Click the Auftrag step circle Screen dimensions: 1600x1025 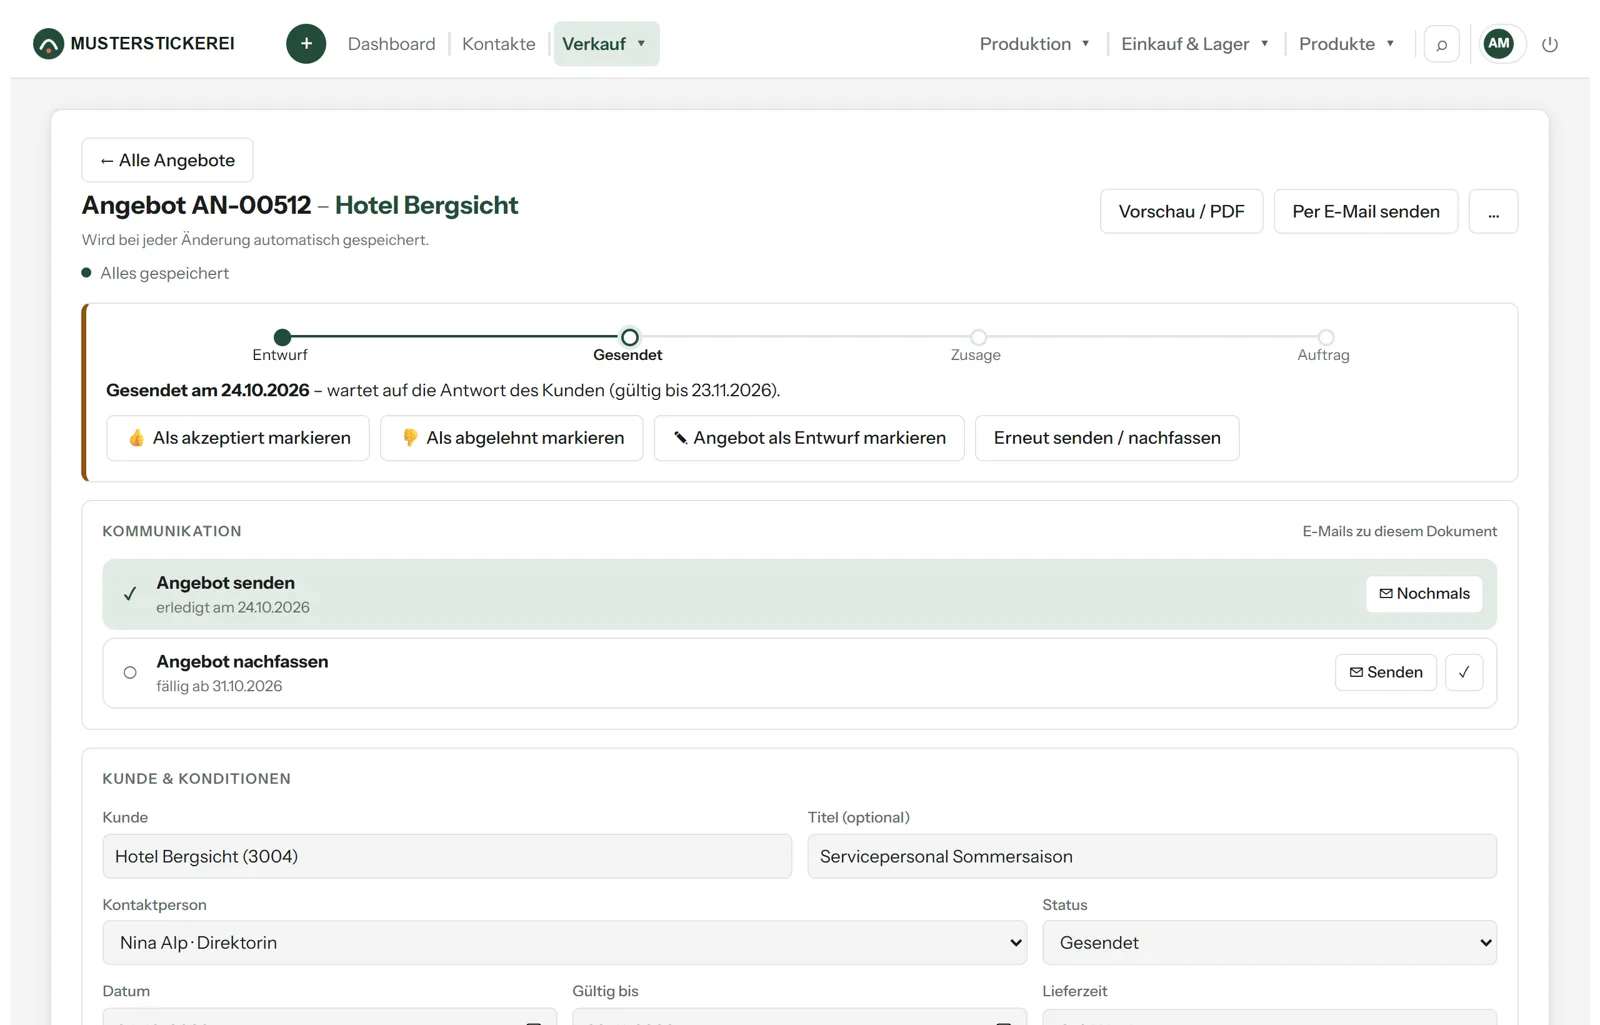click(1326, 337)
